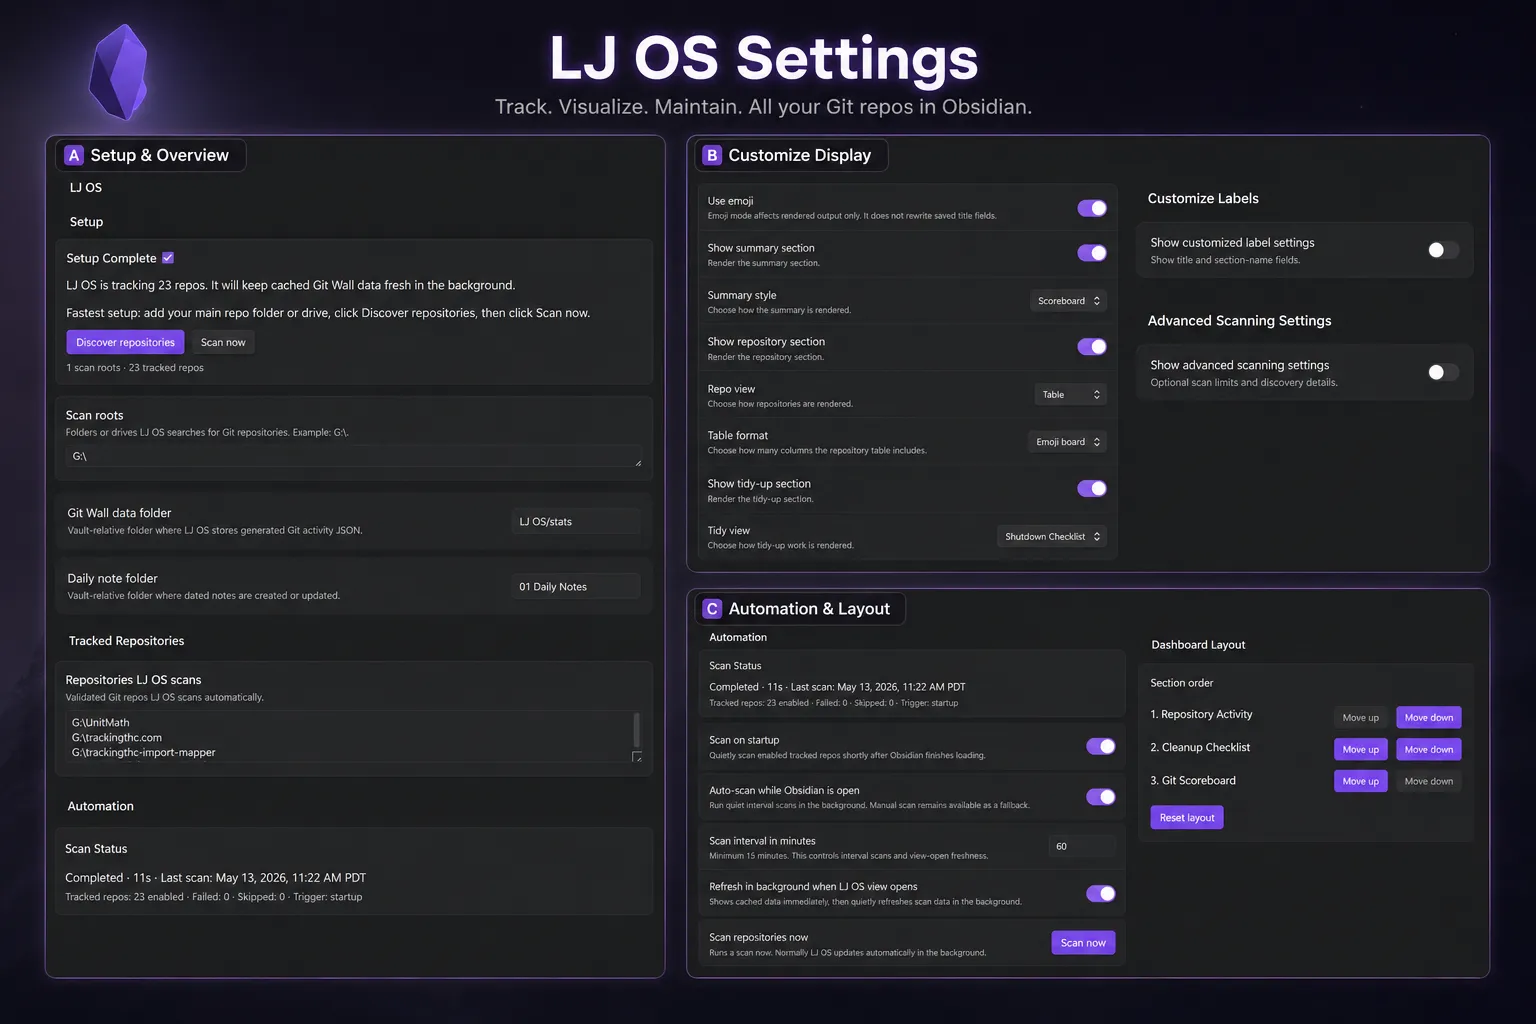Click the Automation & Layout heading
Viewport: 1536px width, 1024px height.
(x=809, y=609)
